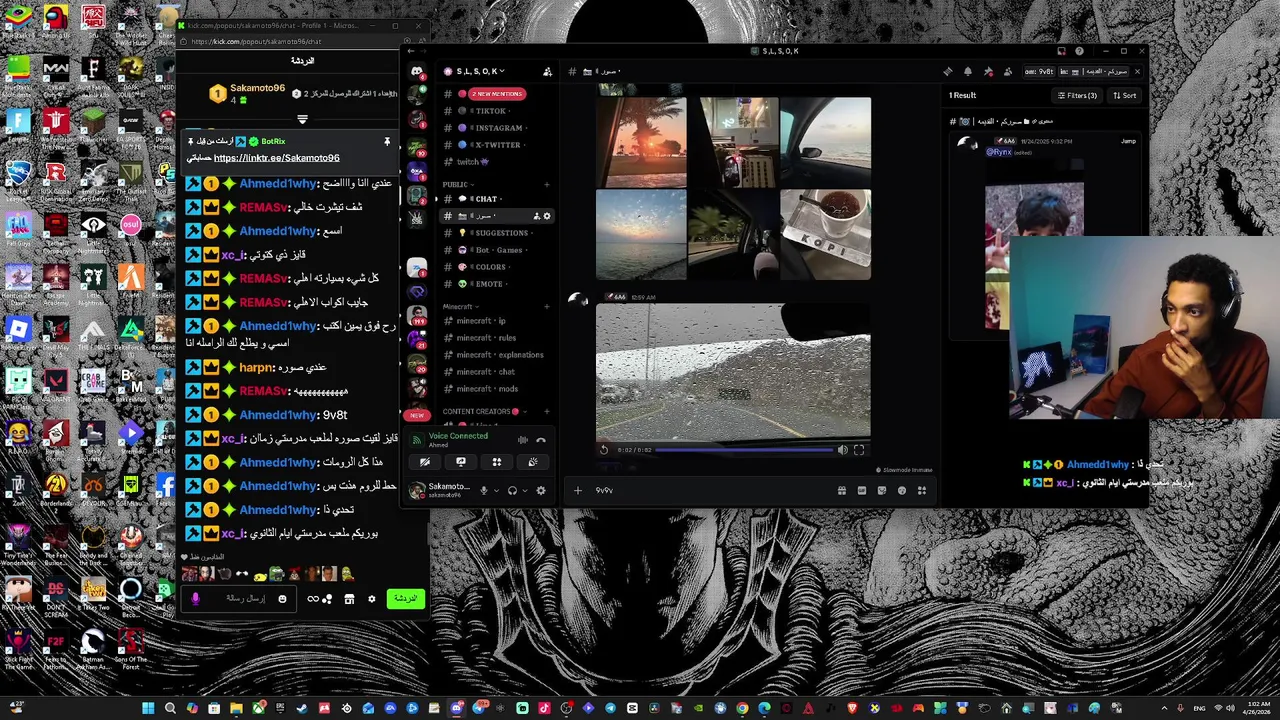The image size is (1280, 720).
Task: Open threads icon in Discord channel header
Action: (x=948, y=71)
